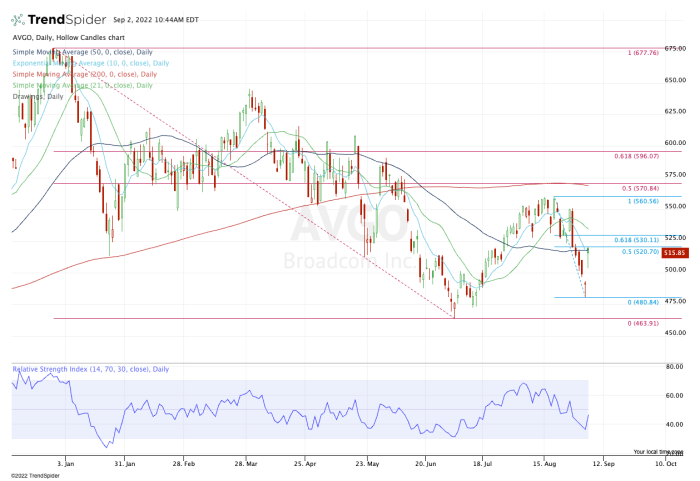Viewport: 700px width, 481px height.
Task: Click the 'Drawings, Daily' legend entry
Action: click(38, 96)
